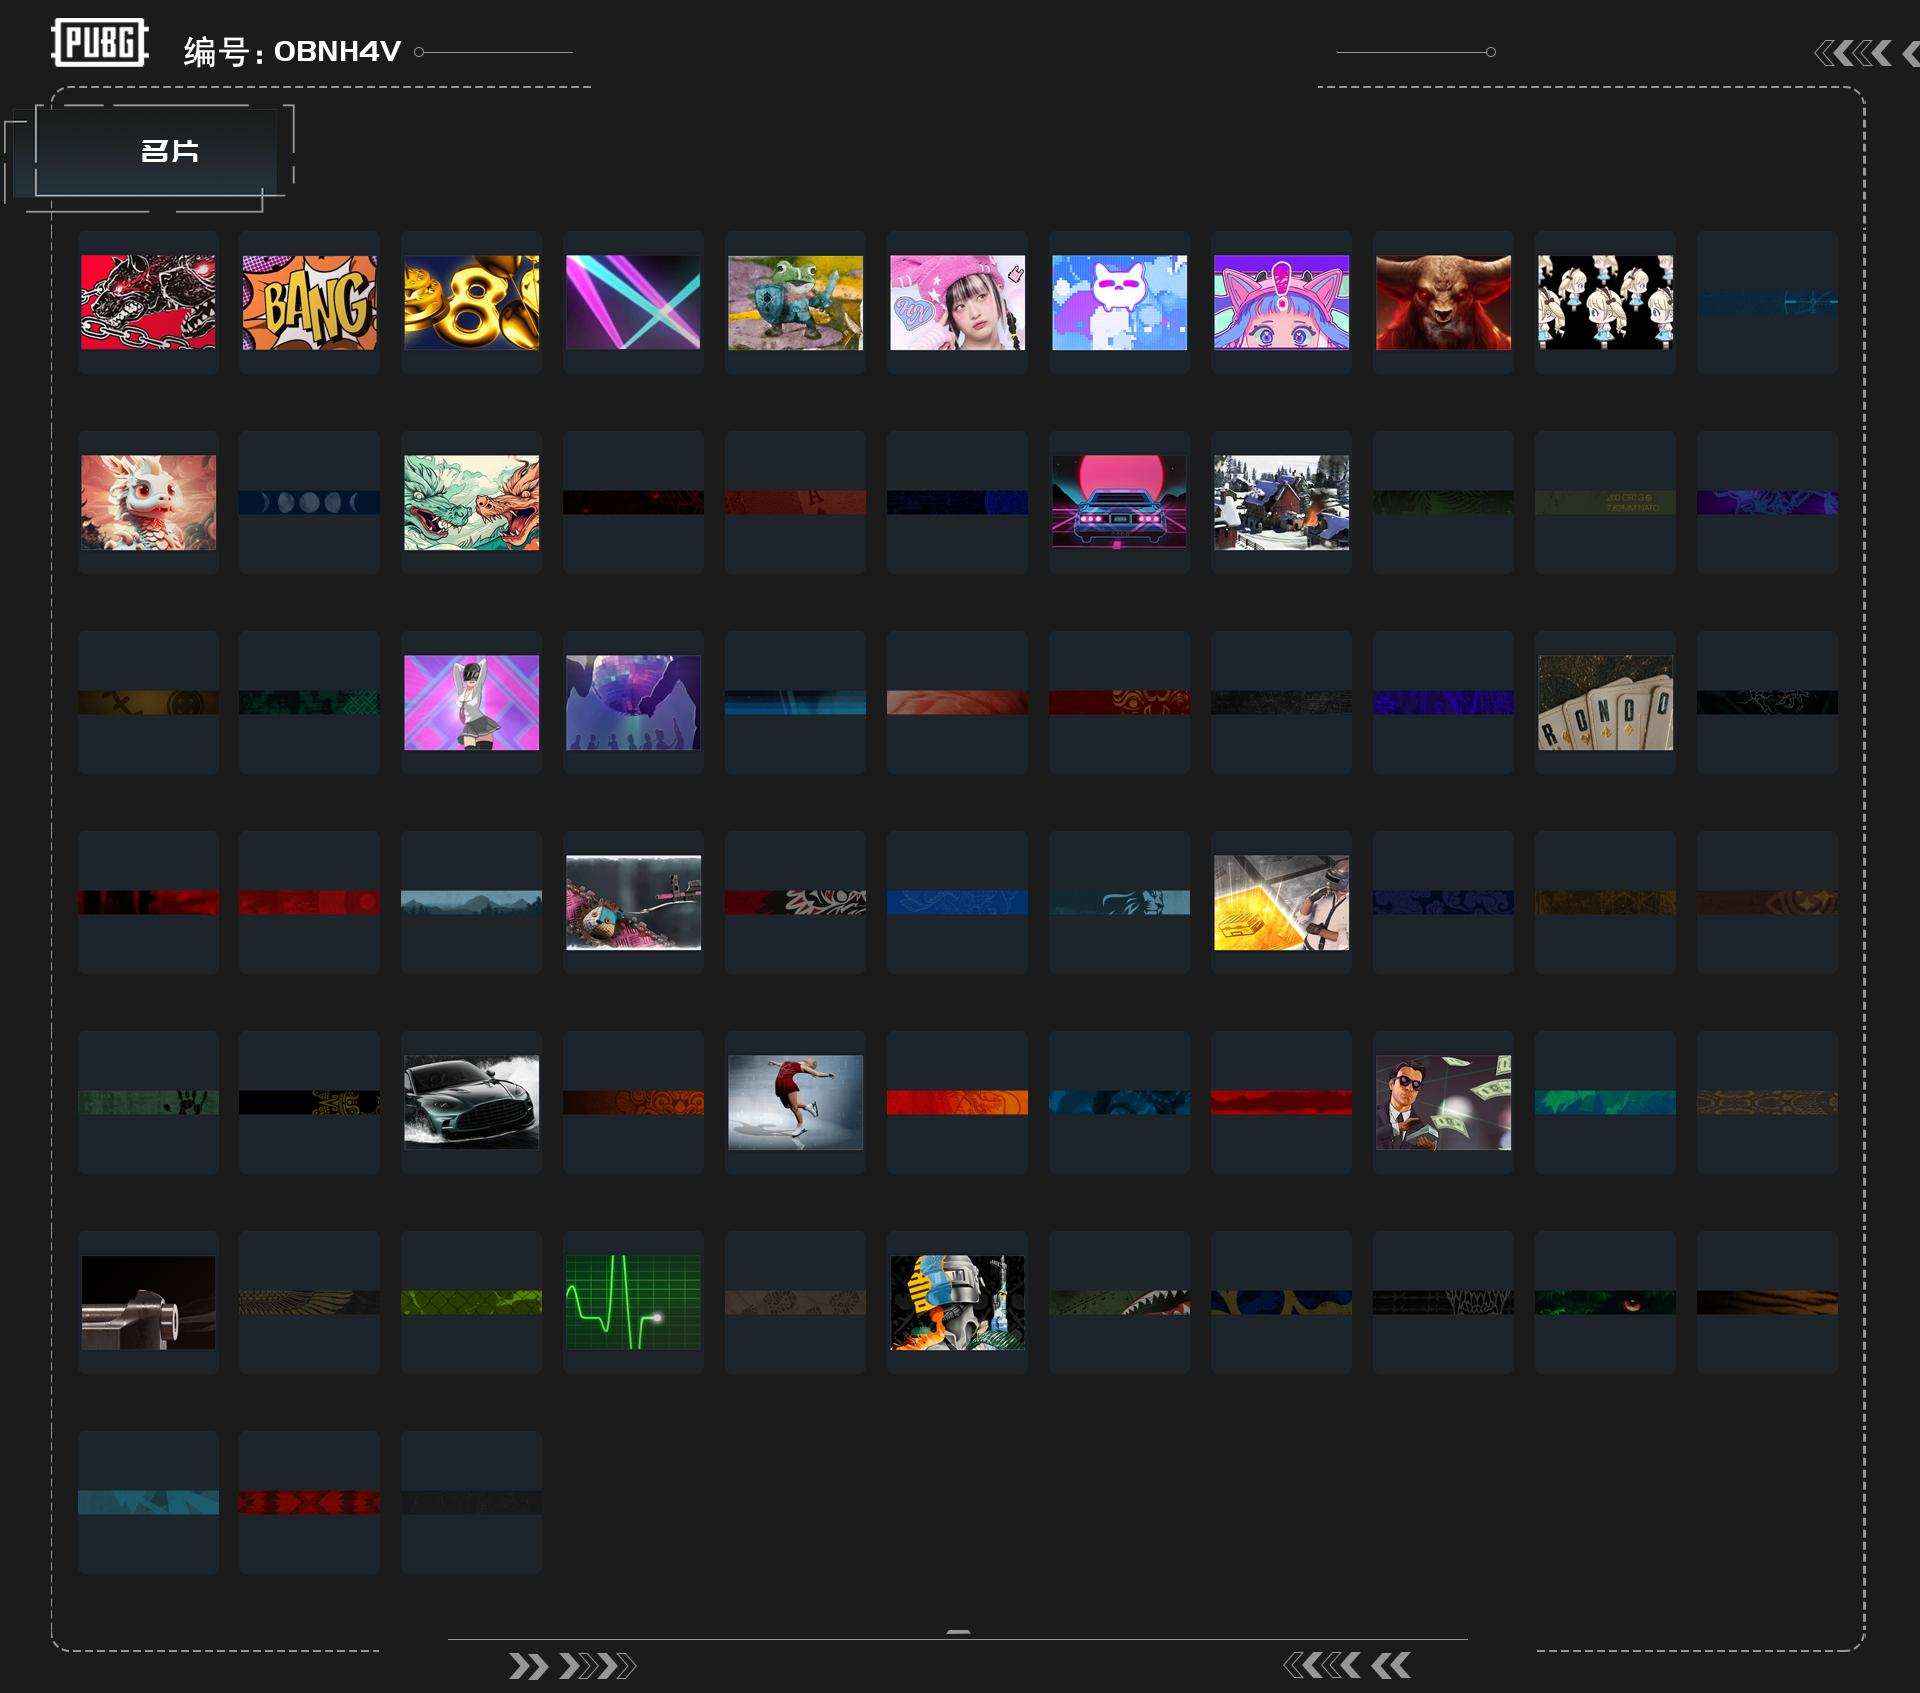Choose the green-teal gradient banner nameplate

pyautogui.click(x=1606, y=1102)
